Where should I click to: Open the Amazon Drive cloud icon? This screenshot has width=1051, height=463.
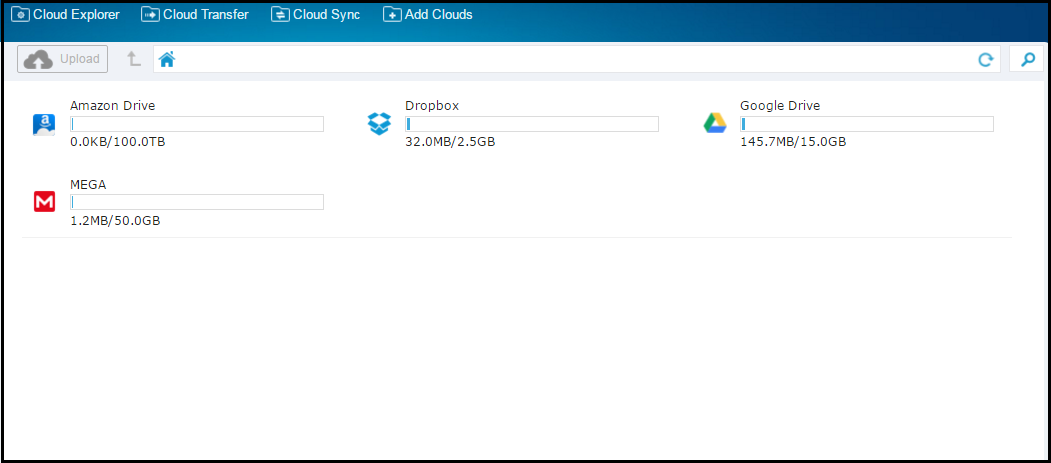click(x=44, y=124)
